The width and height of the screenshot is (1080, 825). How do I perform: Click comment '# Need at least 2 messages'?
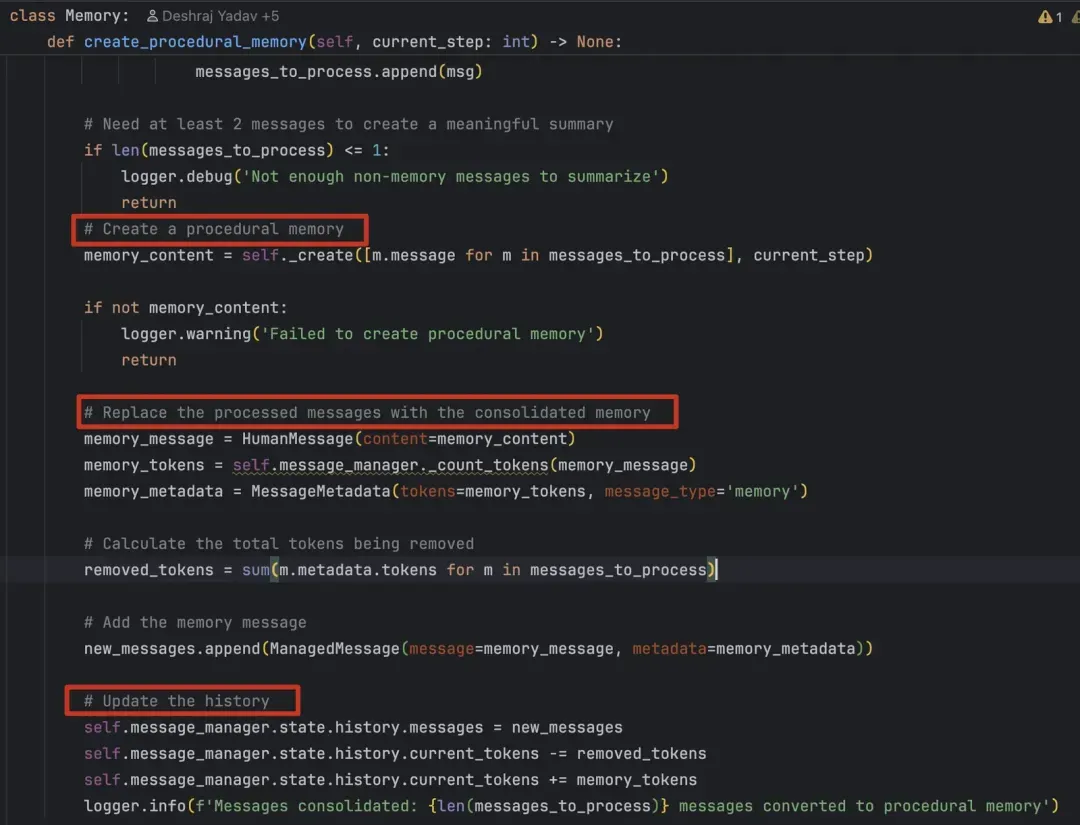[349, 125]
